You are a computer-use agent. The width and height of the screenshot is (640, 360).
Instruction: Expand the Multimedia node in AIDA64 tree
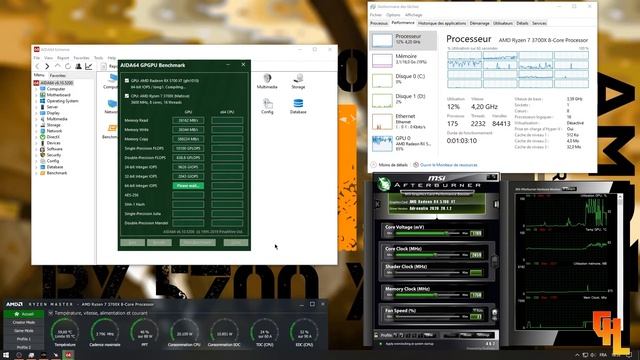pos(36,119)
